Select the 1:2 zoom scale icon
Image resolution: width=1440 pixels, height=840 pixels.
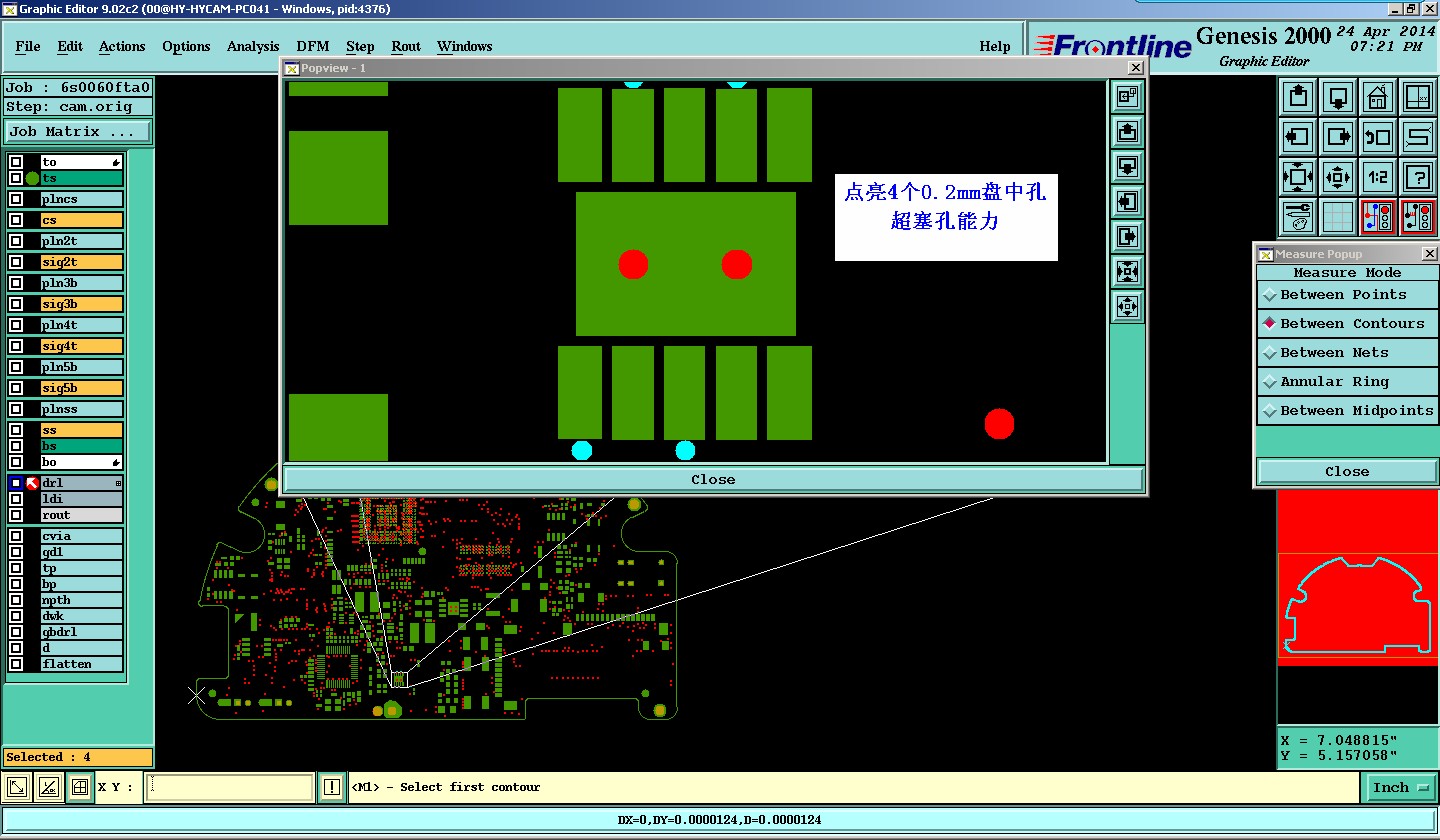[1378, 177]
